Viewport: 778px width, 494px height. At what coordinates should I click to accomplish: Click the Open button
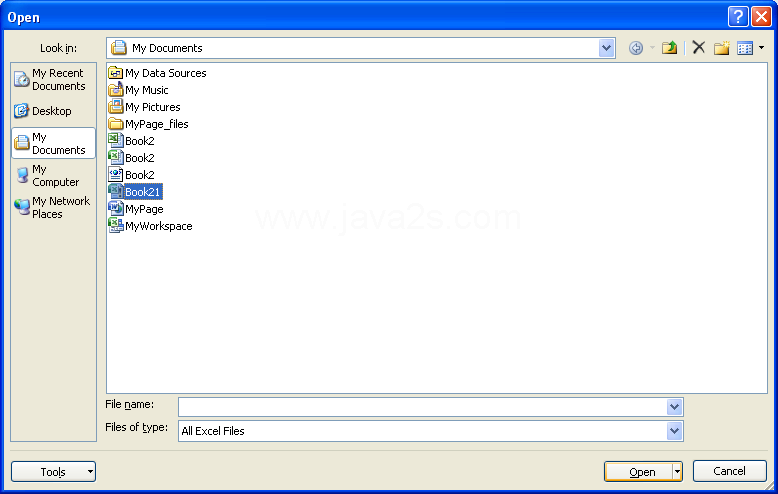point(639,472)
